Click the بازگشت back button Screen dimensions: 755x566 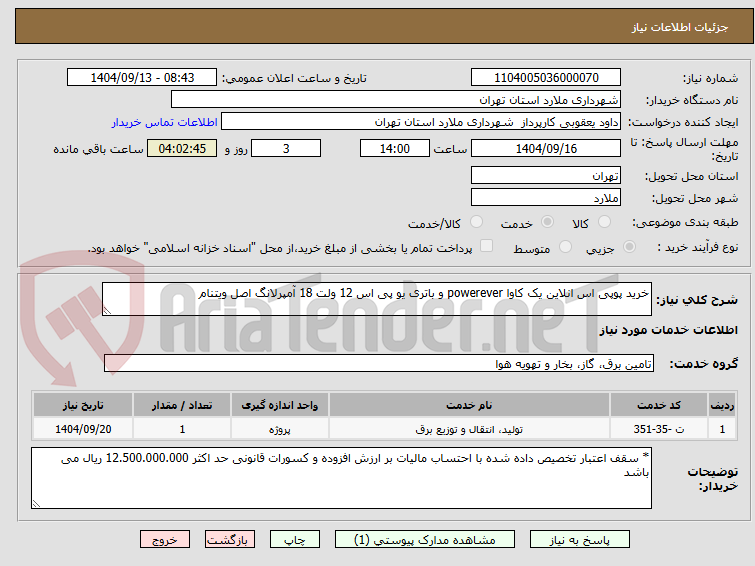pyautogui.click(x=230, y=540)
